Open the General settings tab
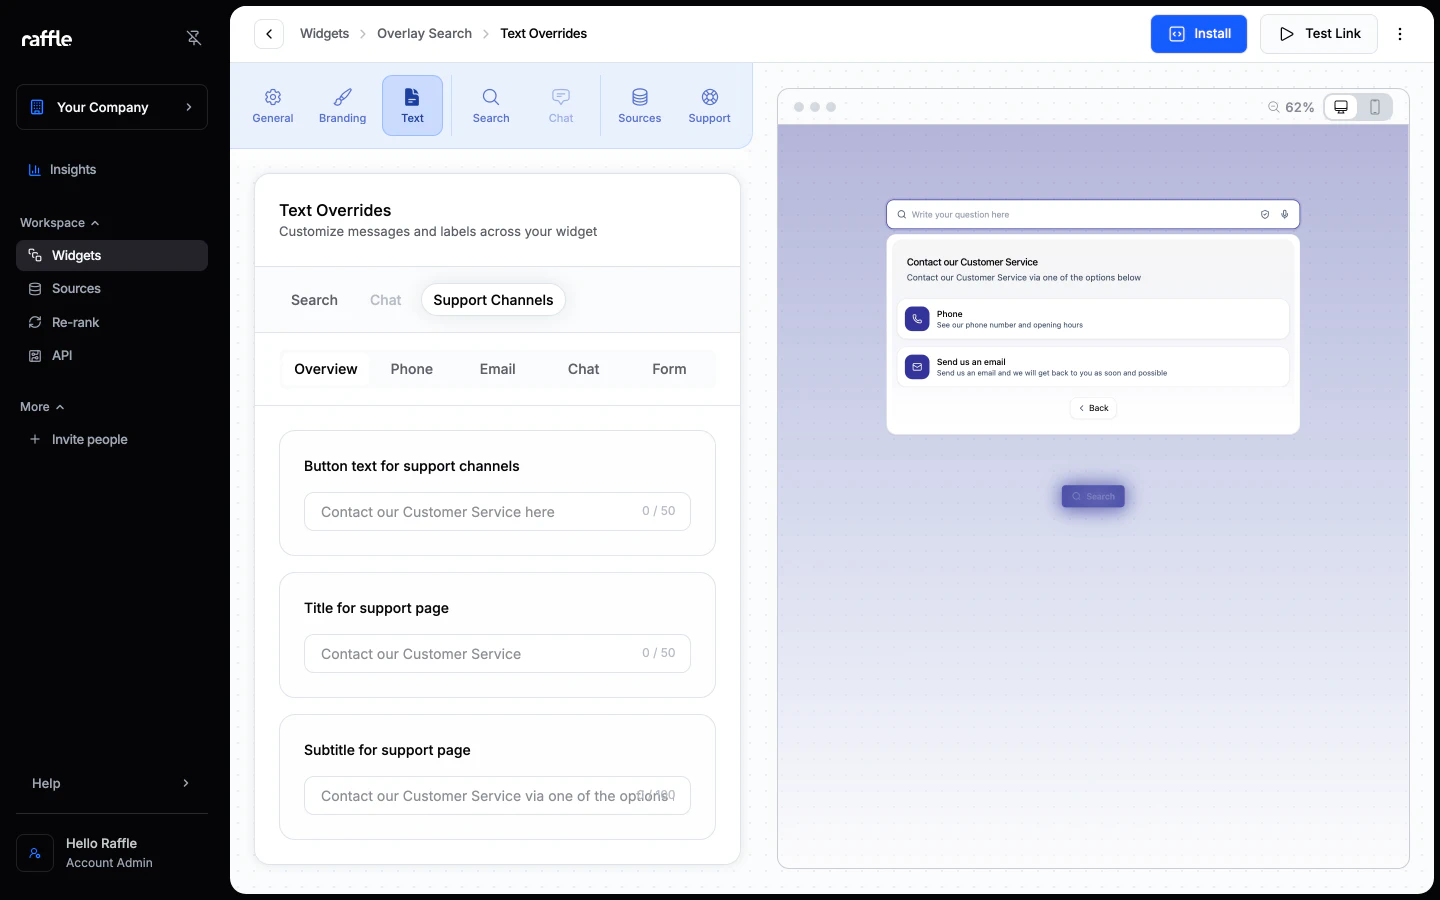 click(x=273, y=106)
